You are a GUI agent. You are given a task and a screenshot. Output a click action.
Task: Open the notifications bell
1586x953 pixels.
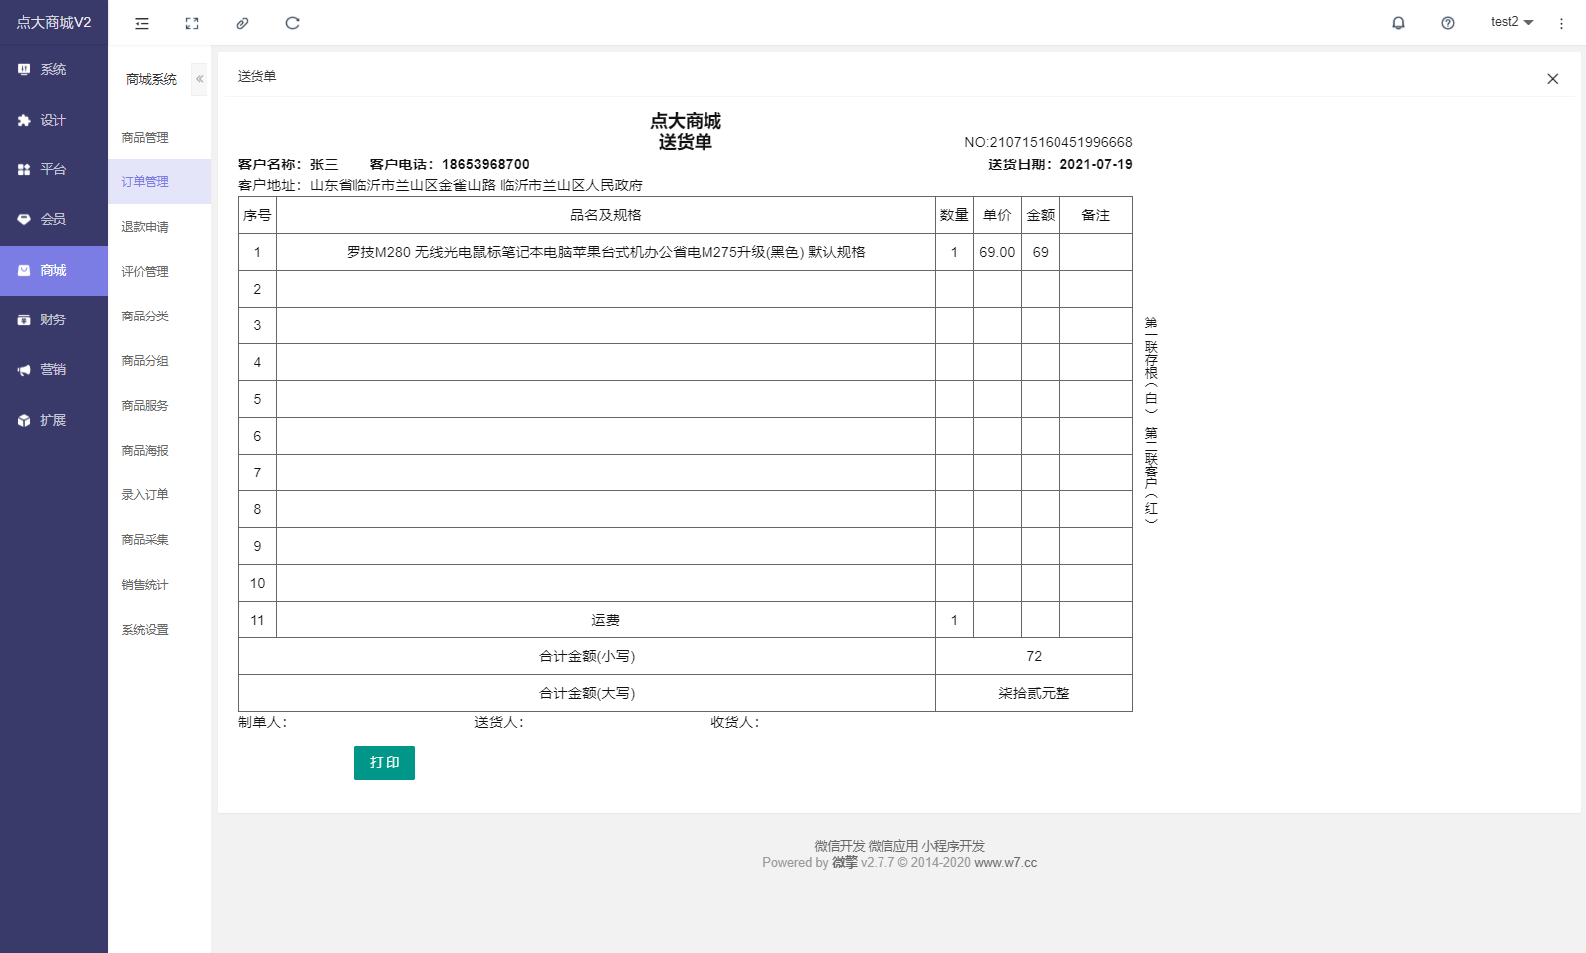click(1398, 23)
